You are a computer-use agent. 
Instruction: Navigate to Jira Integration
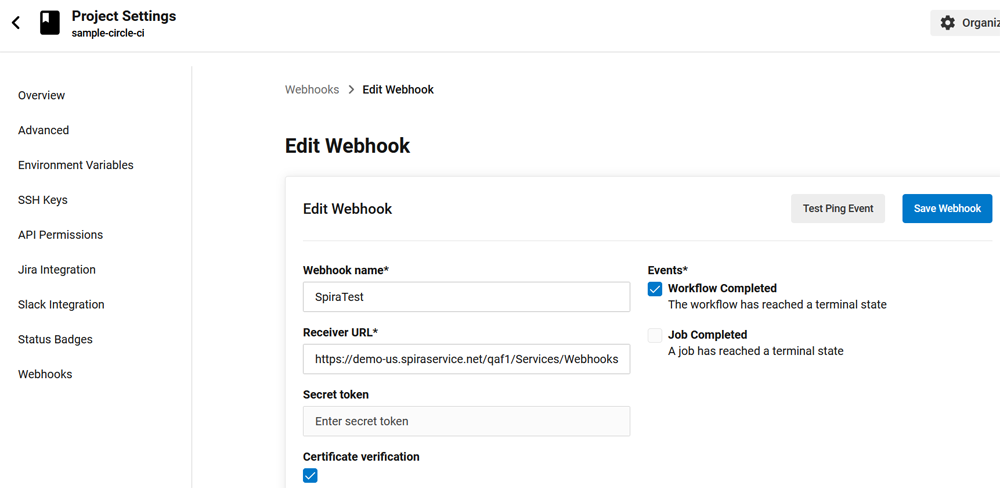click(x=57, y=270)
